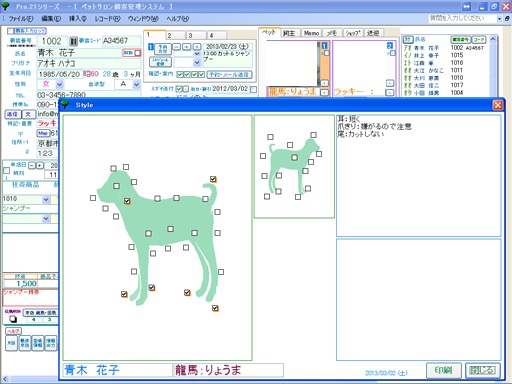Image resolution: width=512 pixels, height=384 pixels.
Task: Click the green customer-number sort button in list
Action: 460,40
